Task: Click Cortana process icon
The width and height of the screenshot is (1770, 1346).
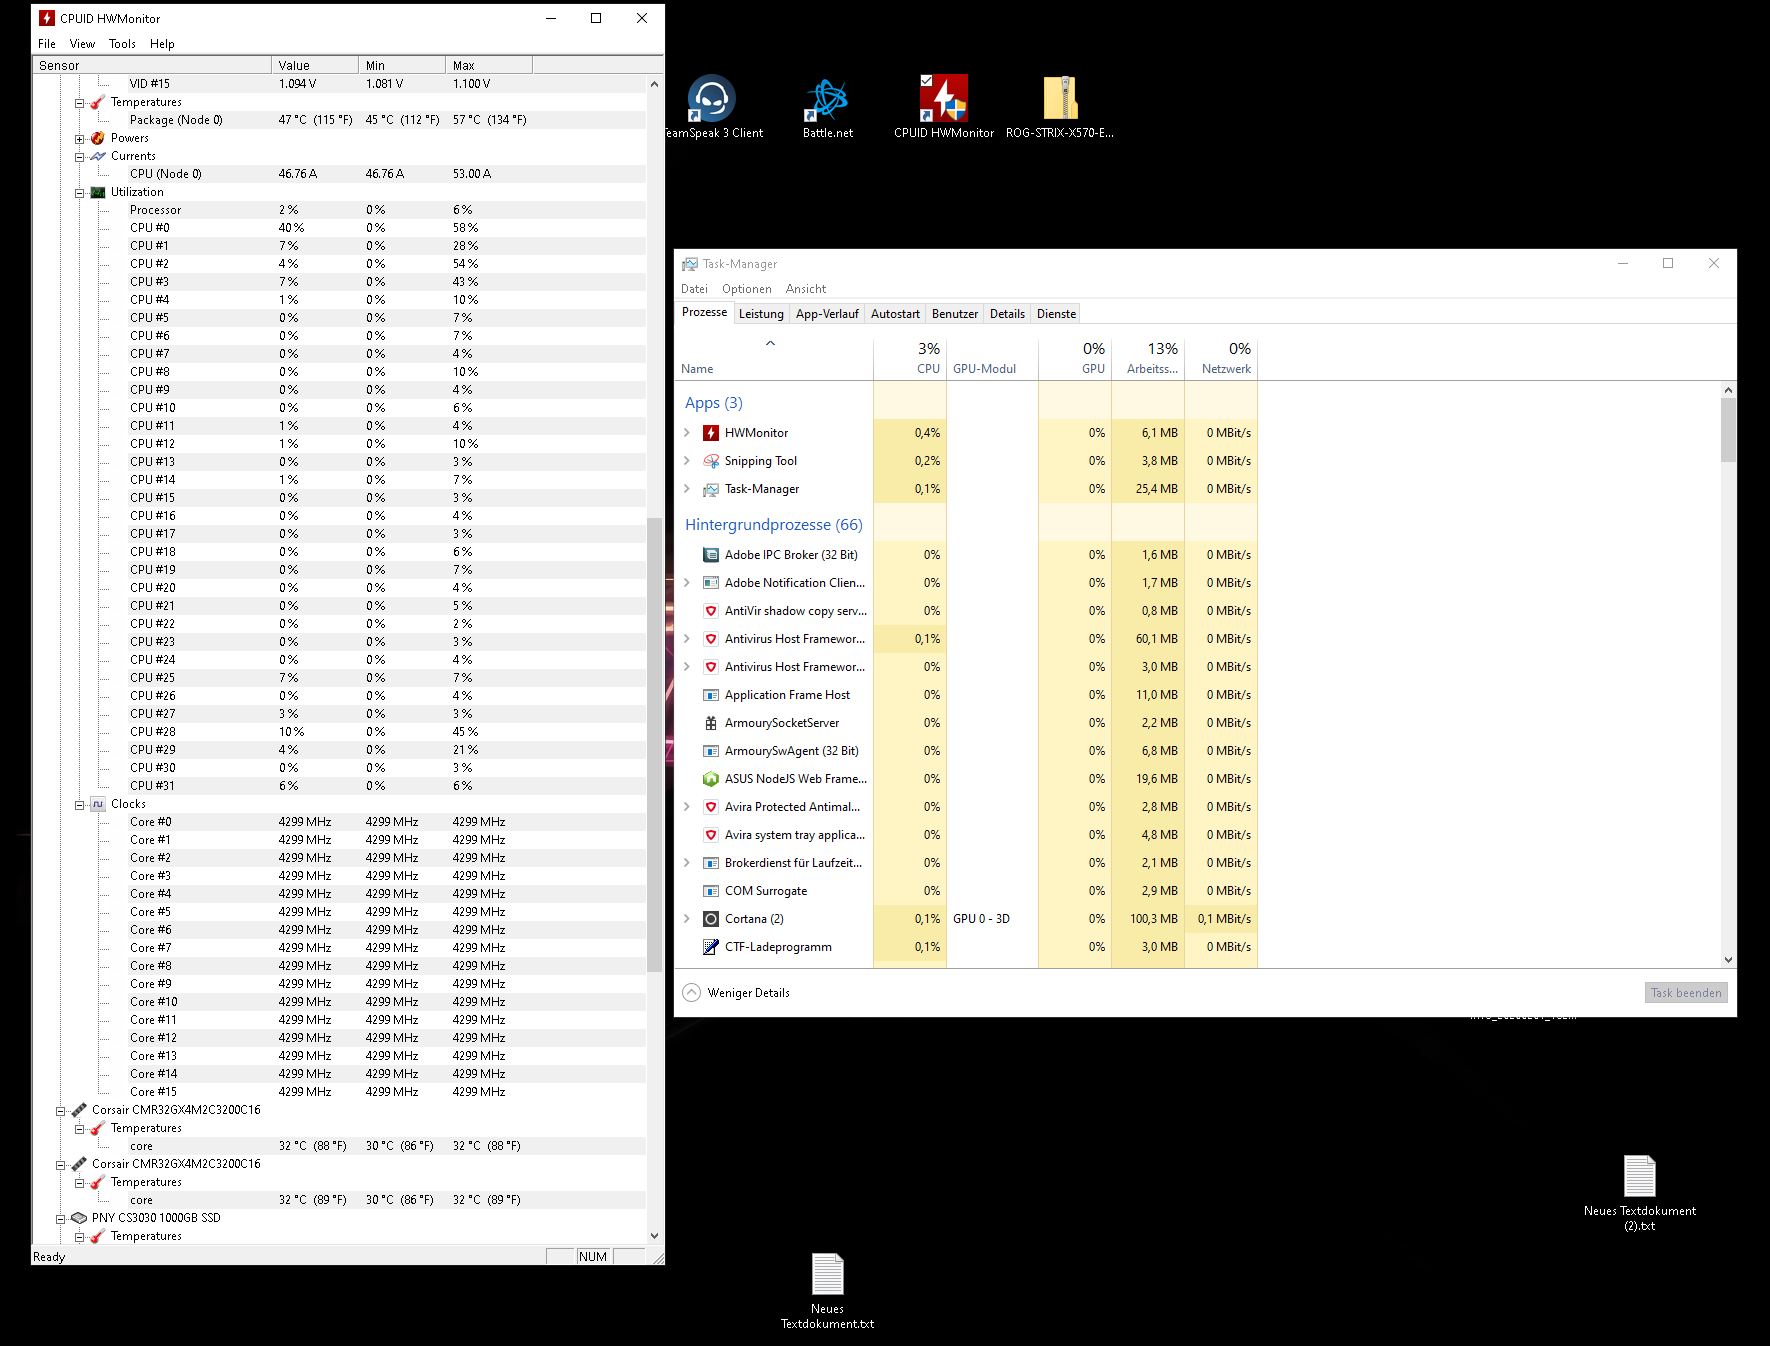Action: (711, 919)
